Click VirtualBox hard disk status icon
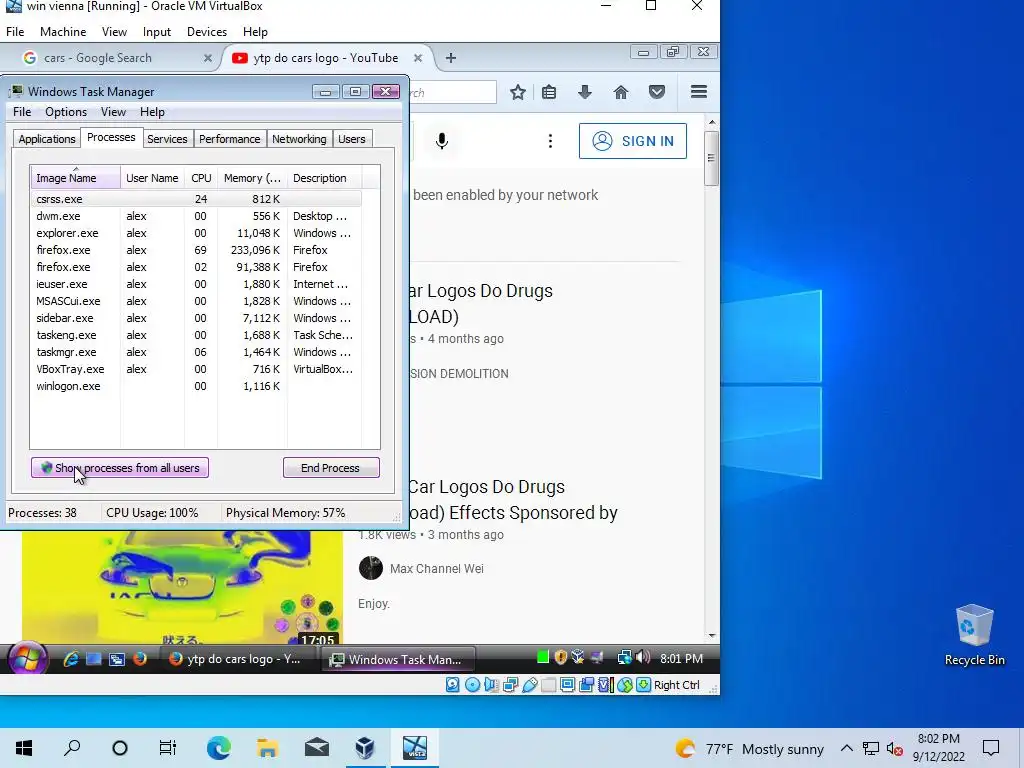Image resolution: width=1024 pixels, height=768 pixels. tap(453, 684)
